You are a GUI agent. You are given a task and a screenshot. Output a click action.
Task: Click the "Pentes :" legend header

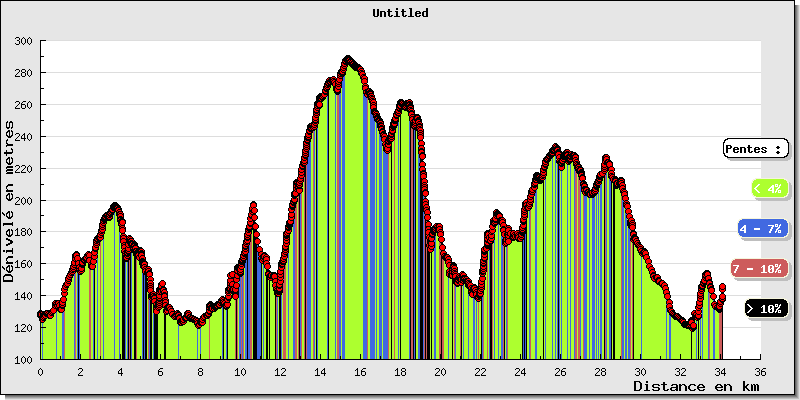[x=755, y=148]
